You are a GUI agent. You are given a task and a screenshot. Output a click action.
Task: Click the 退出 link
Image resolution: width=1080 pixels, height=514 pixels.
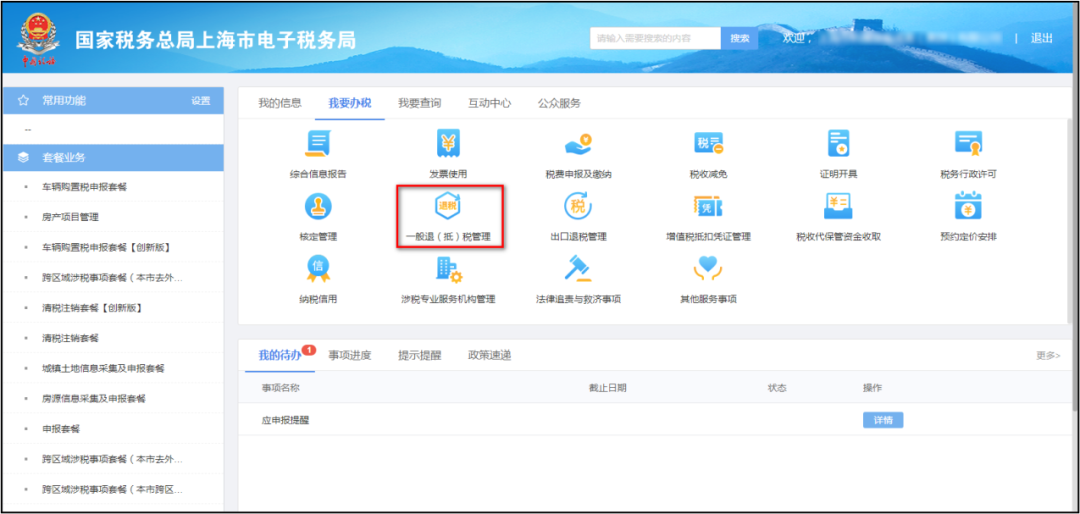[x=1041, y=39]
